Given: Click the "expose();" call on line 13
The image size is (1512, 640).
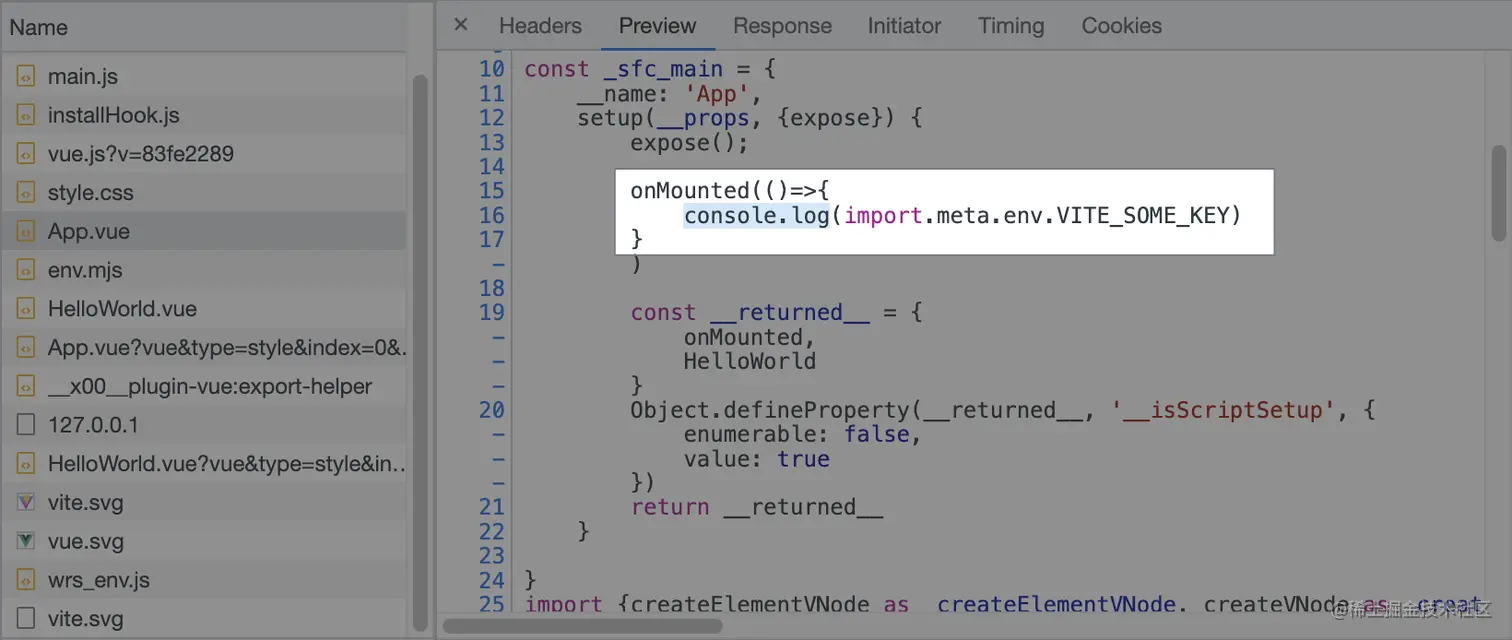Looking at the screenshot, I should click(x=689, y=143).
